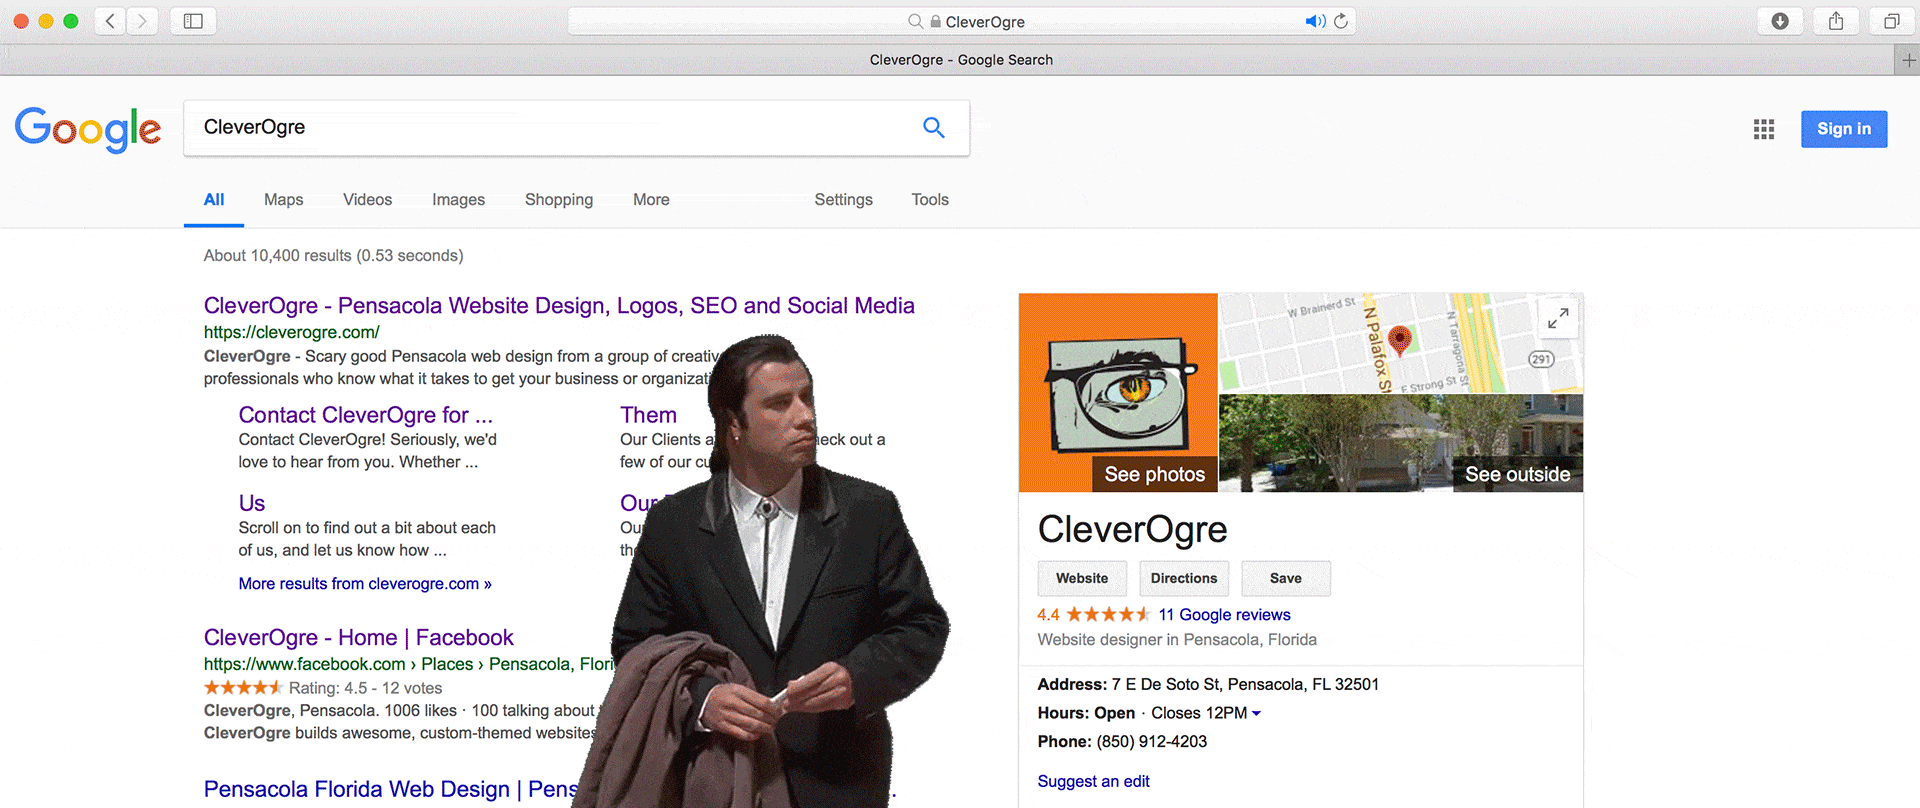Click the CleverOgre panel title

(x=1132, y=529)
